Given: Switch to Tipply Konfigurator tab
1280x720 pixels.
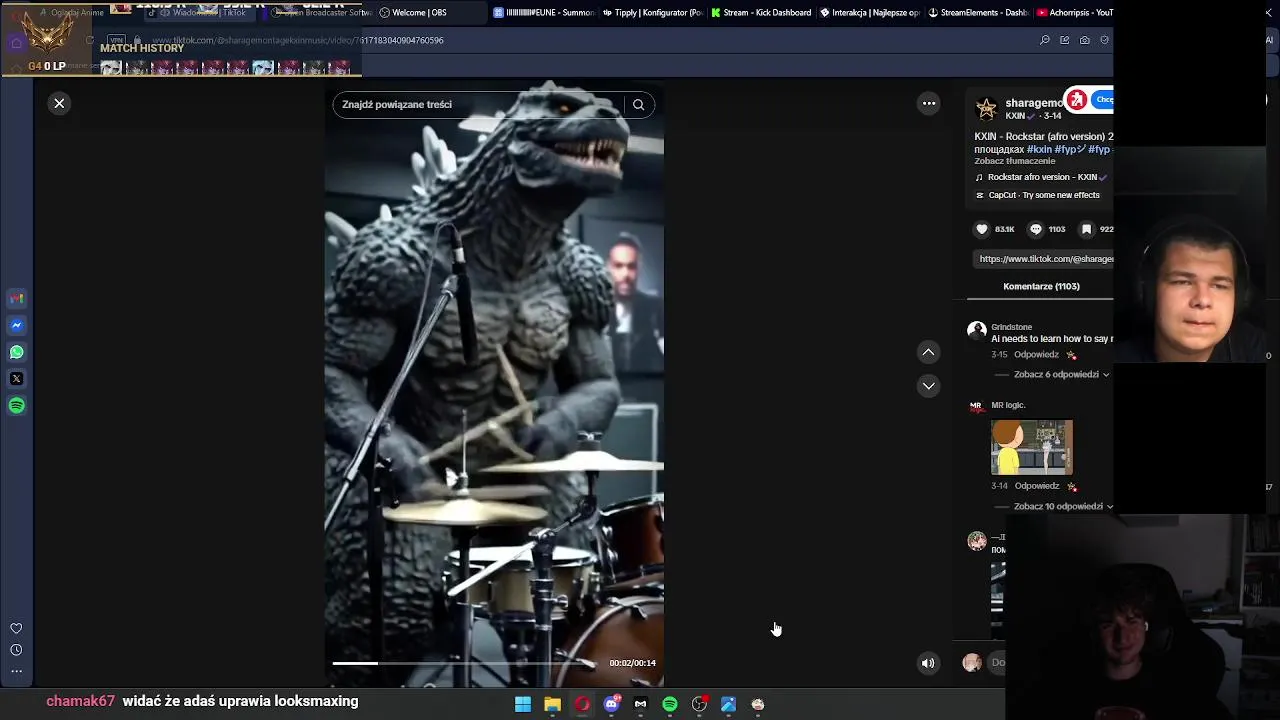Looking at the screenshot, I should 653,13.
